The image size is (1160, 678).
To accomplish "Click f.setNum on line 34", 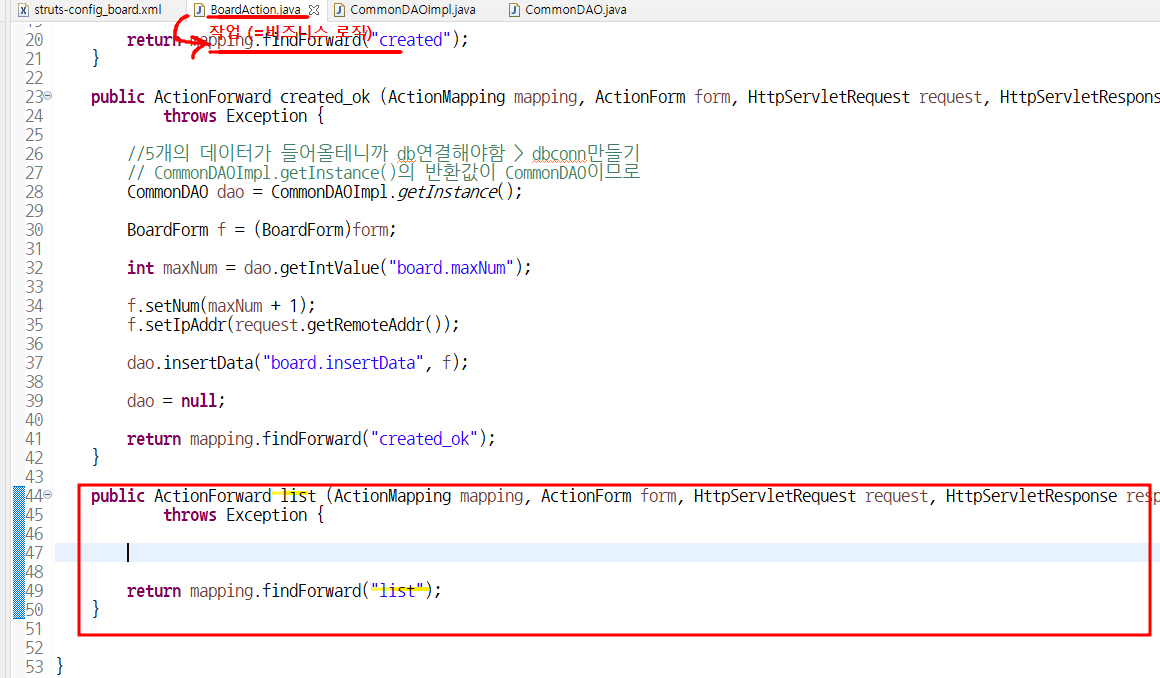I will click(163, 306).
